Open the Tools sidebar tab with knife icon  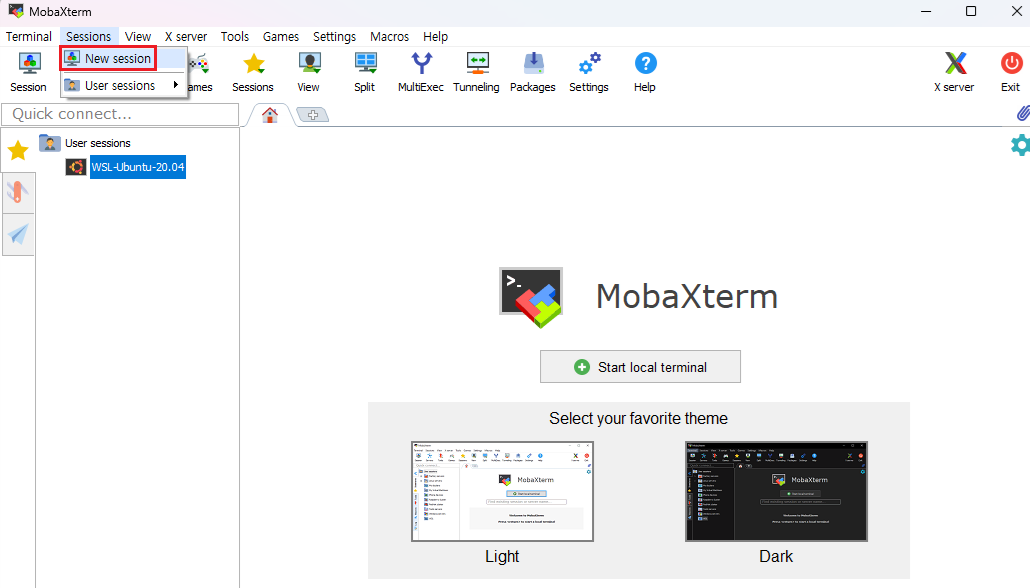click(x=18, y=192)
